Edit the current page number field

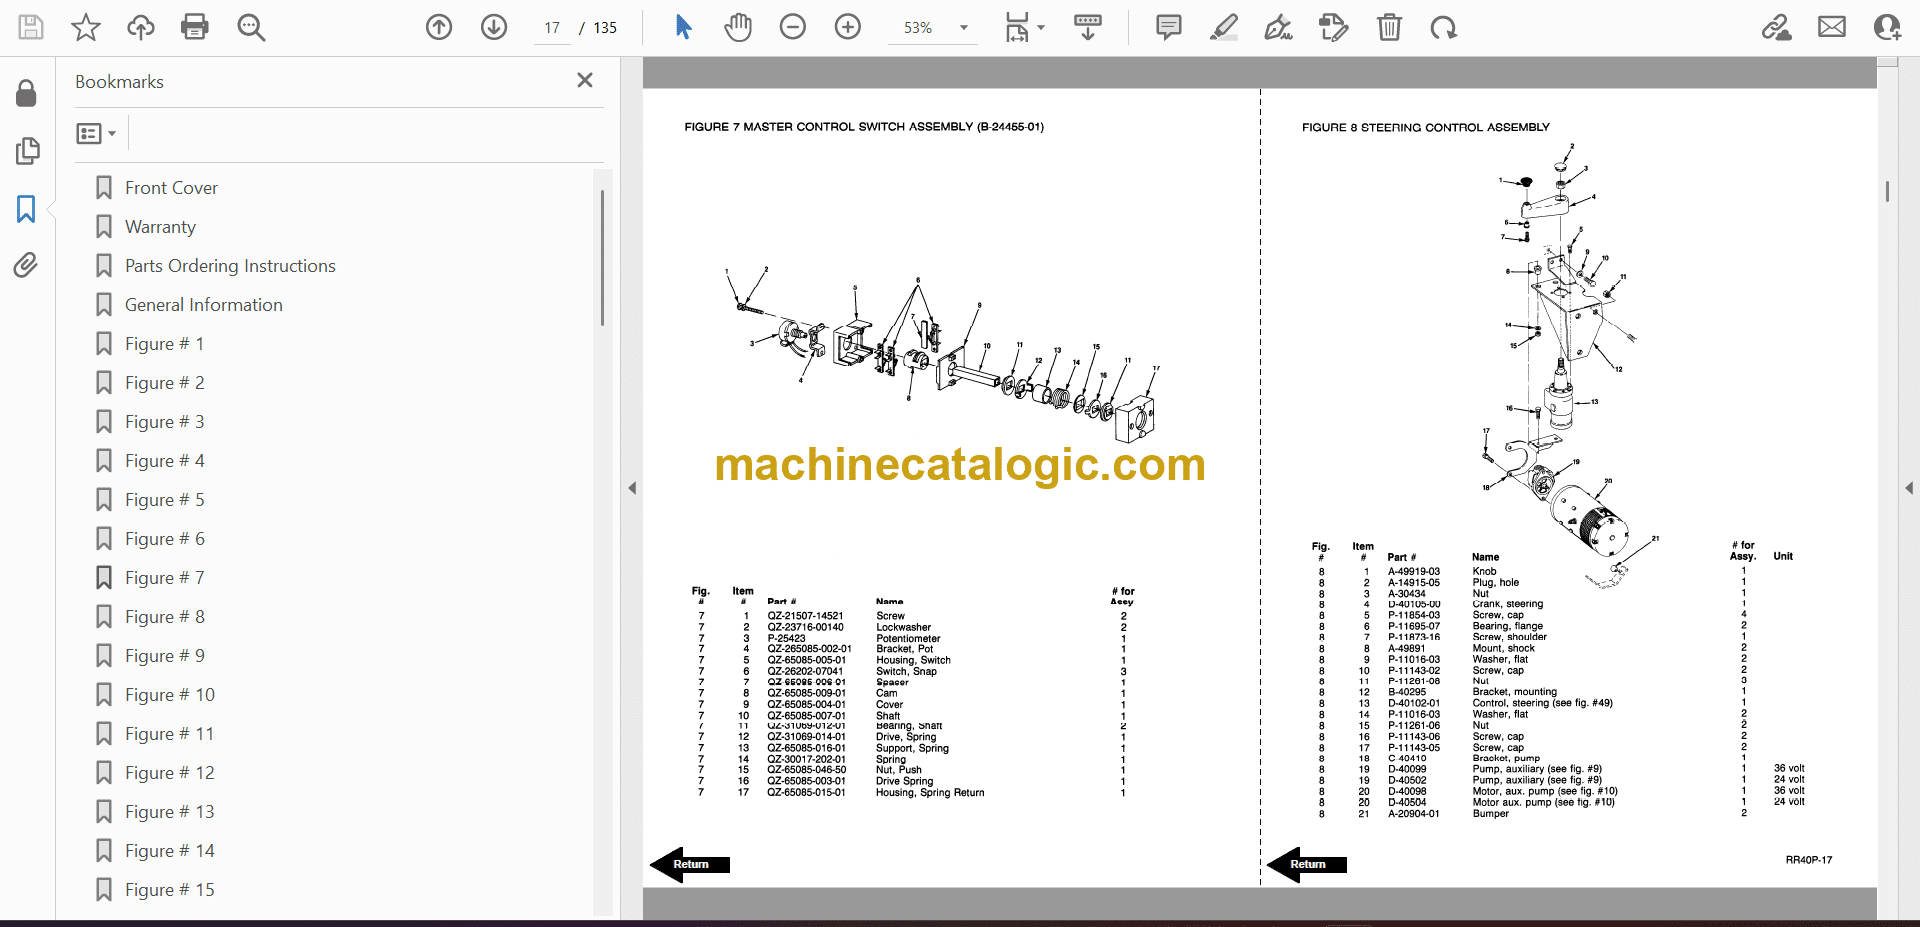pos(552,28)
